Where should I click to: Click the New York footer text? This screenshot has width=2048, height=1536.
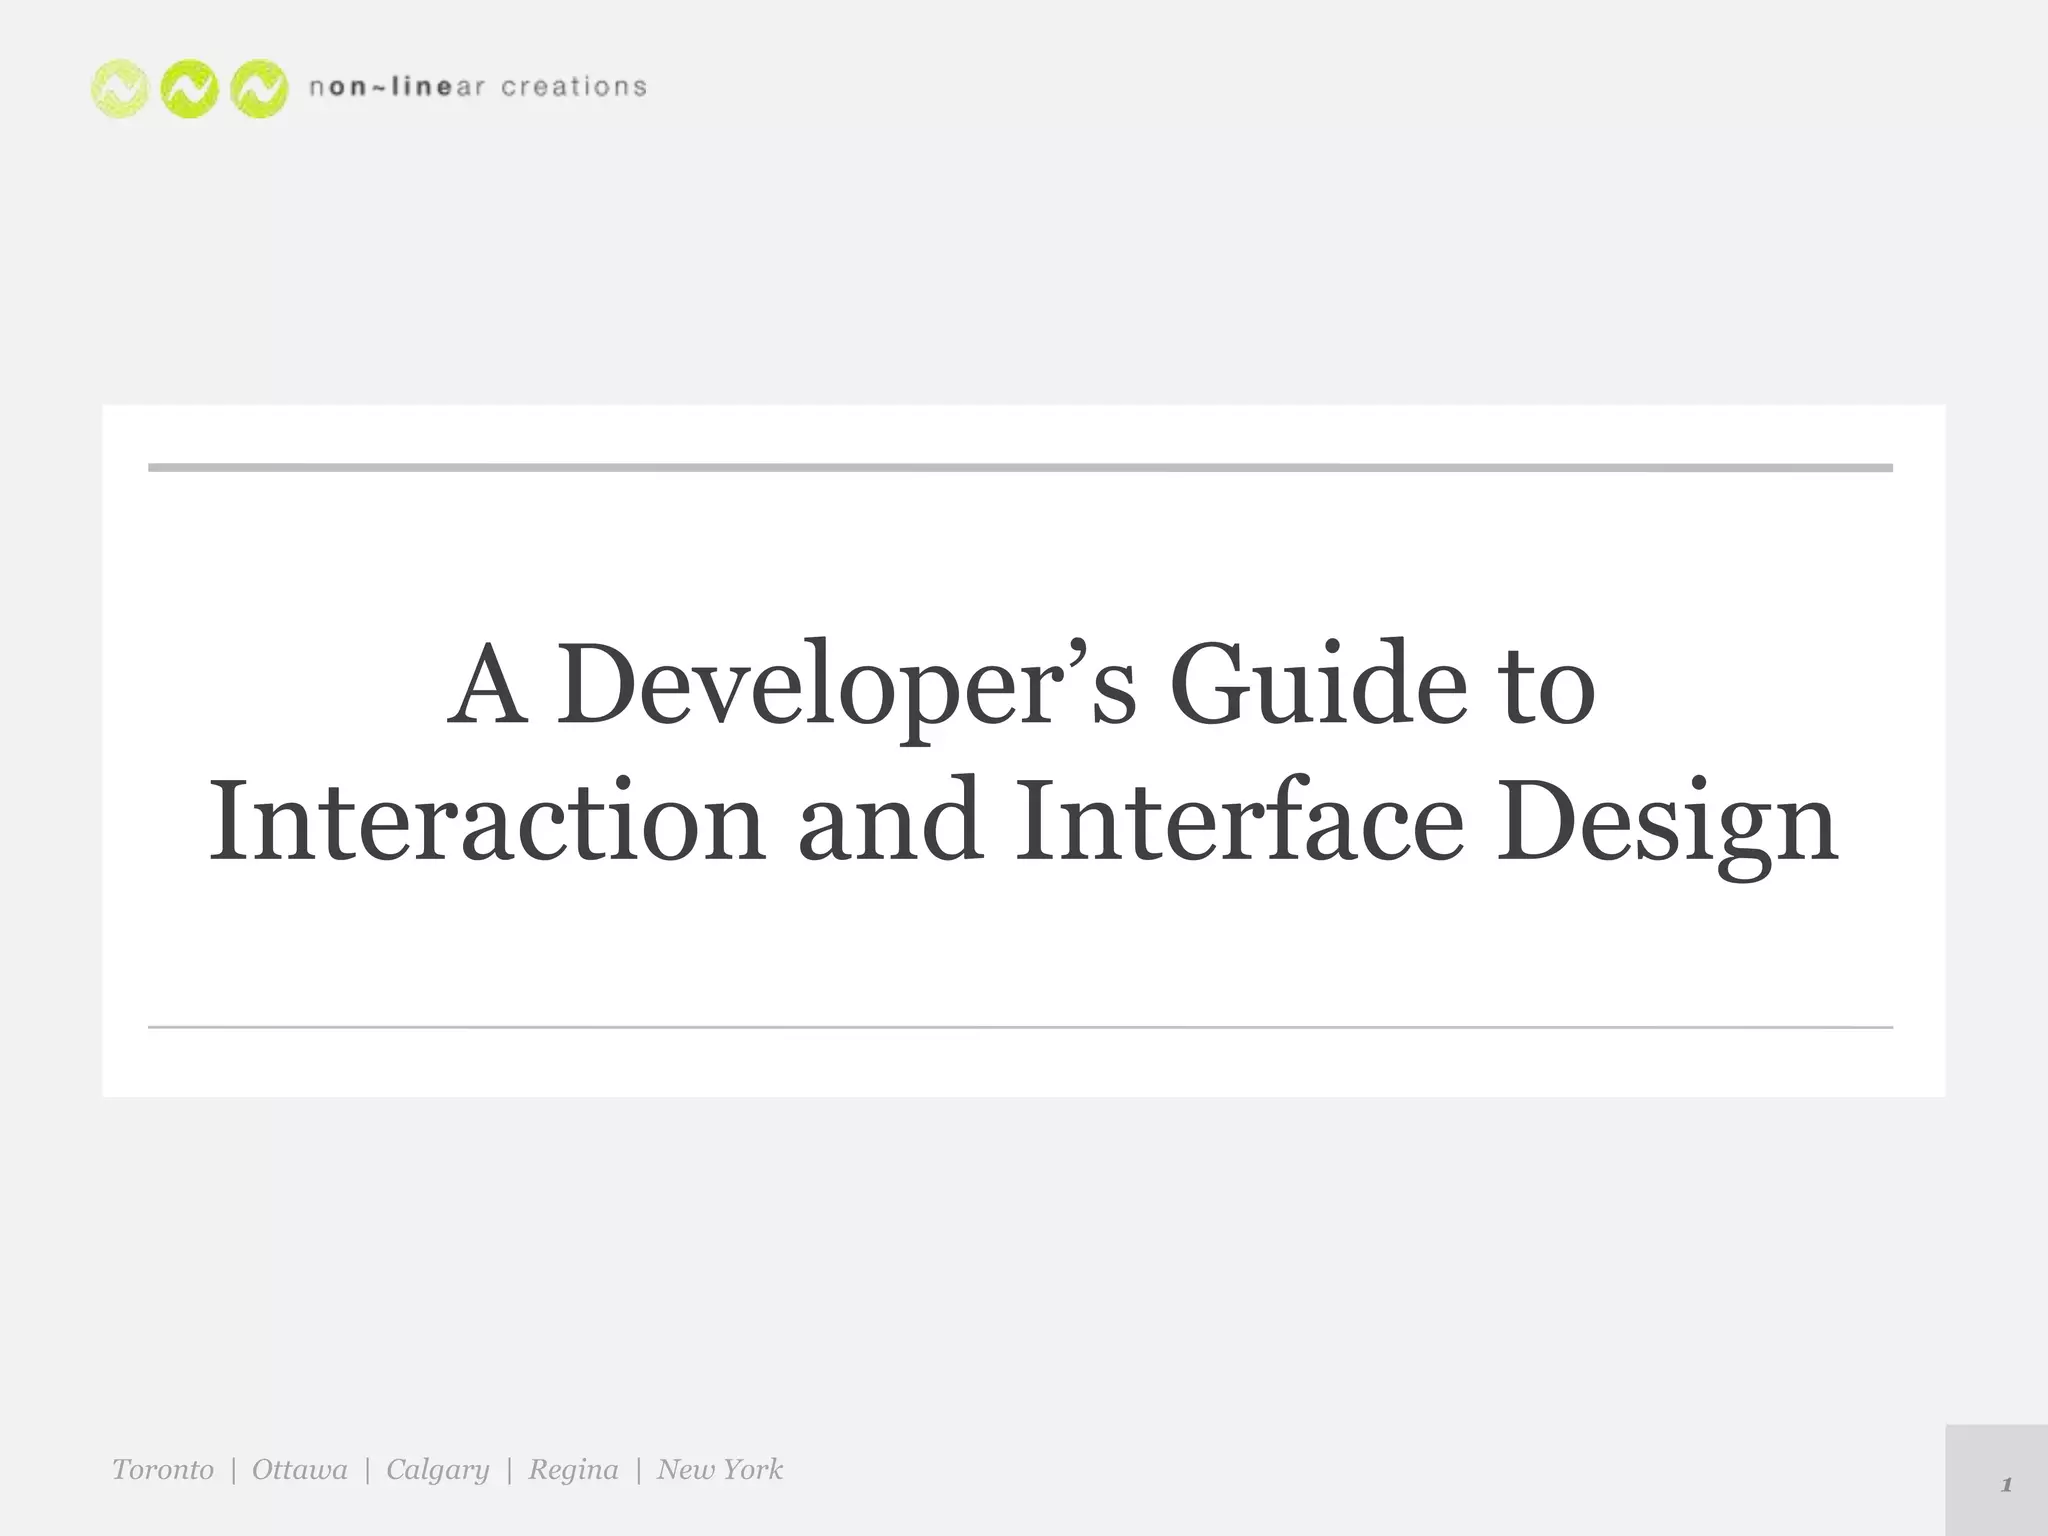point(720,1469)
